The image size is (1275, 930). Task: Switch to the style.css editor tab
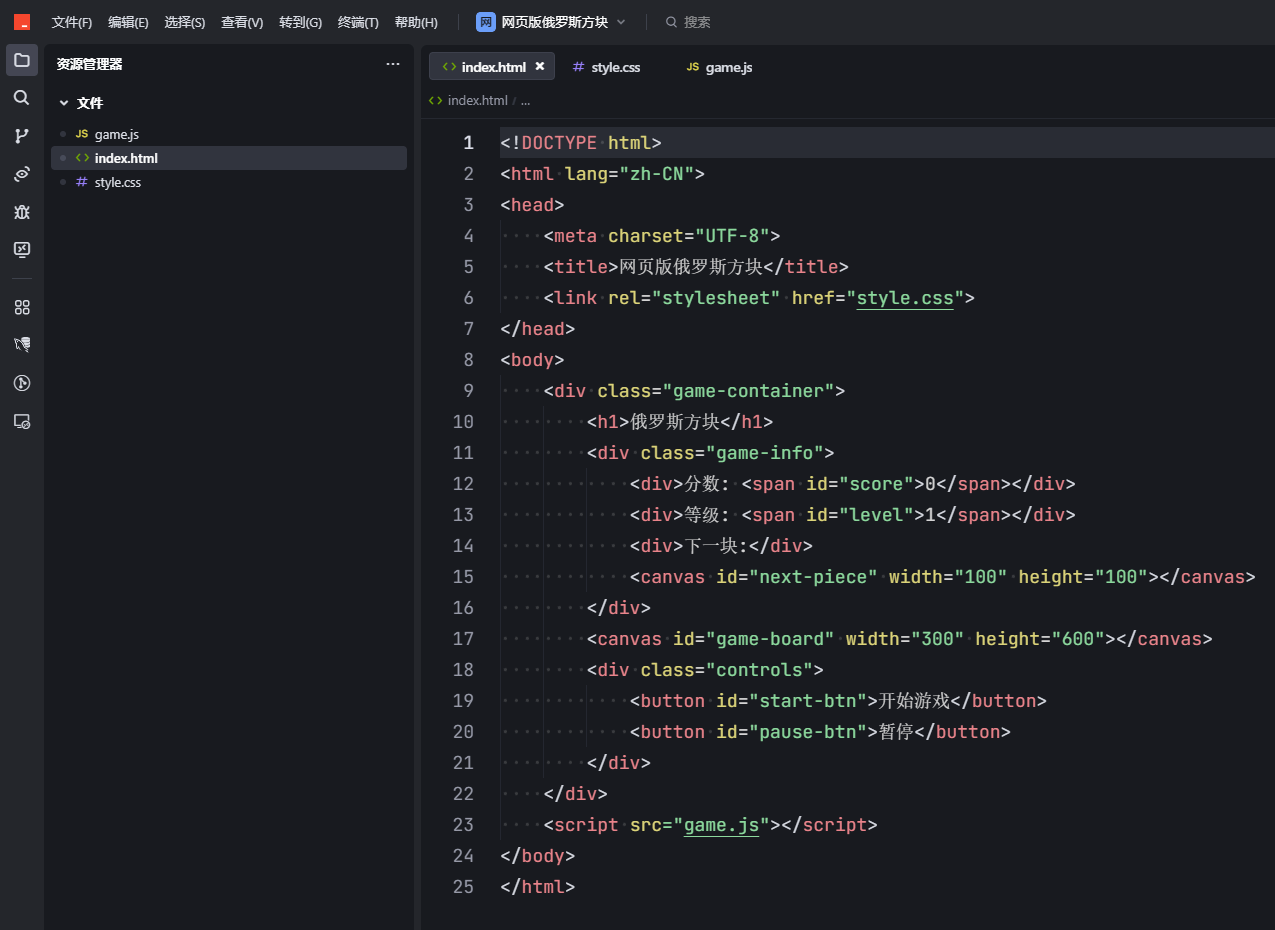[606, 67]
